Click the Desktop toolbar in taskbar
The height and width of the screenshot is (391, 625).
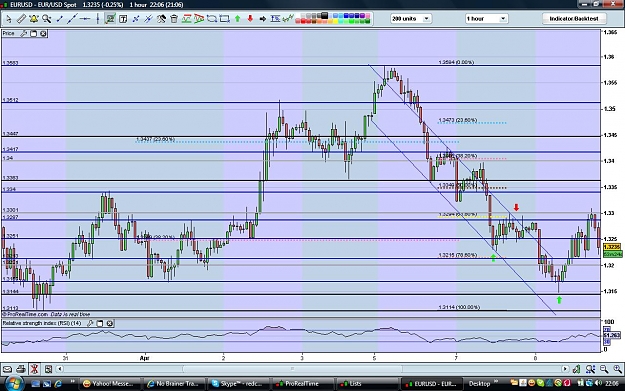tap(479, 384)
